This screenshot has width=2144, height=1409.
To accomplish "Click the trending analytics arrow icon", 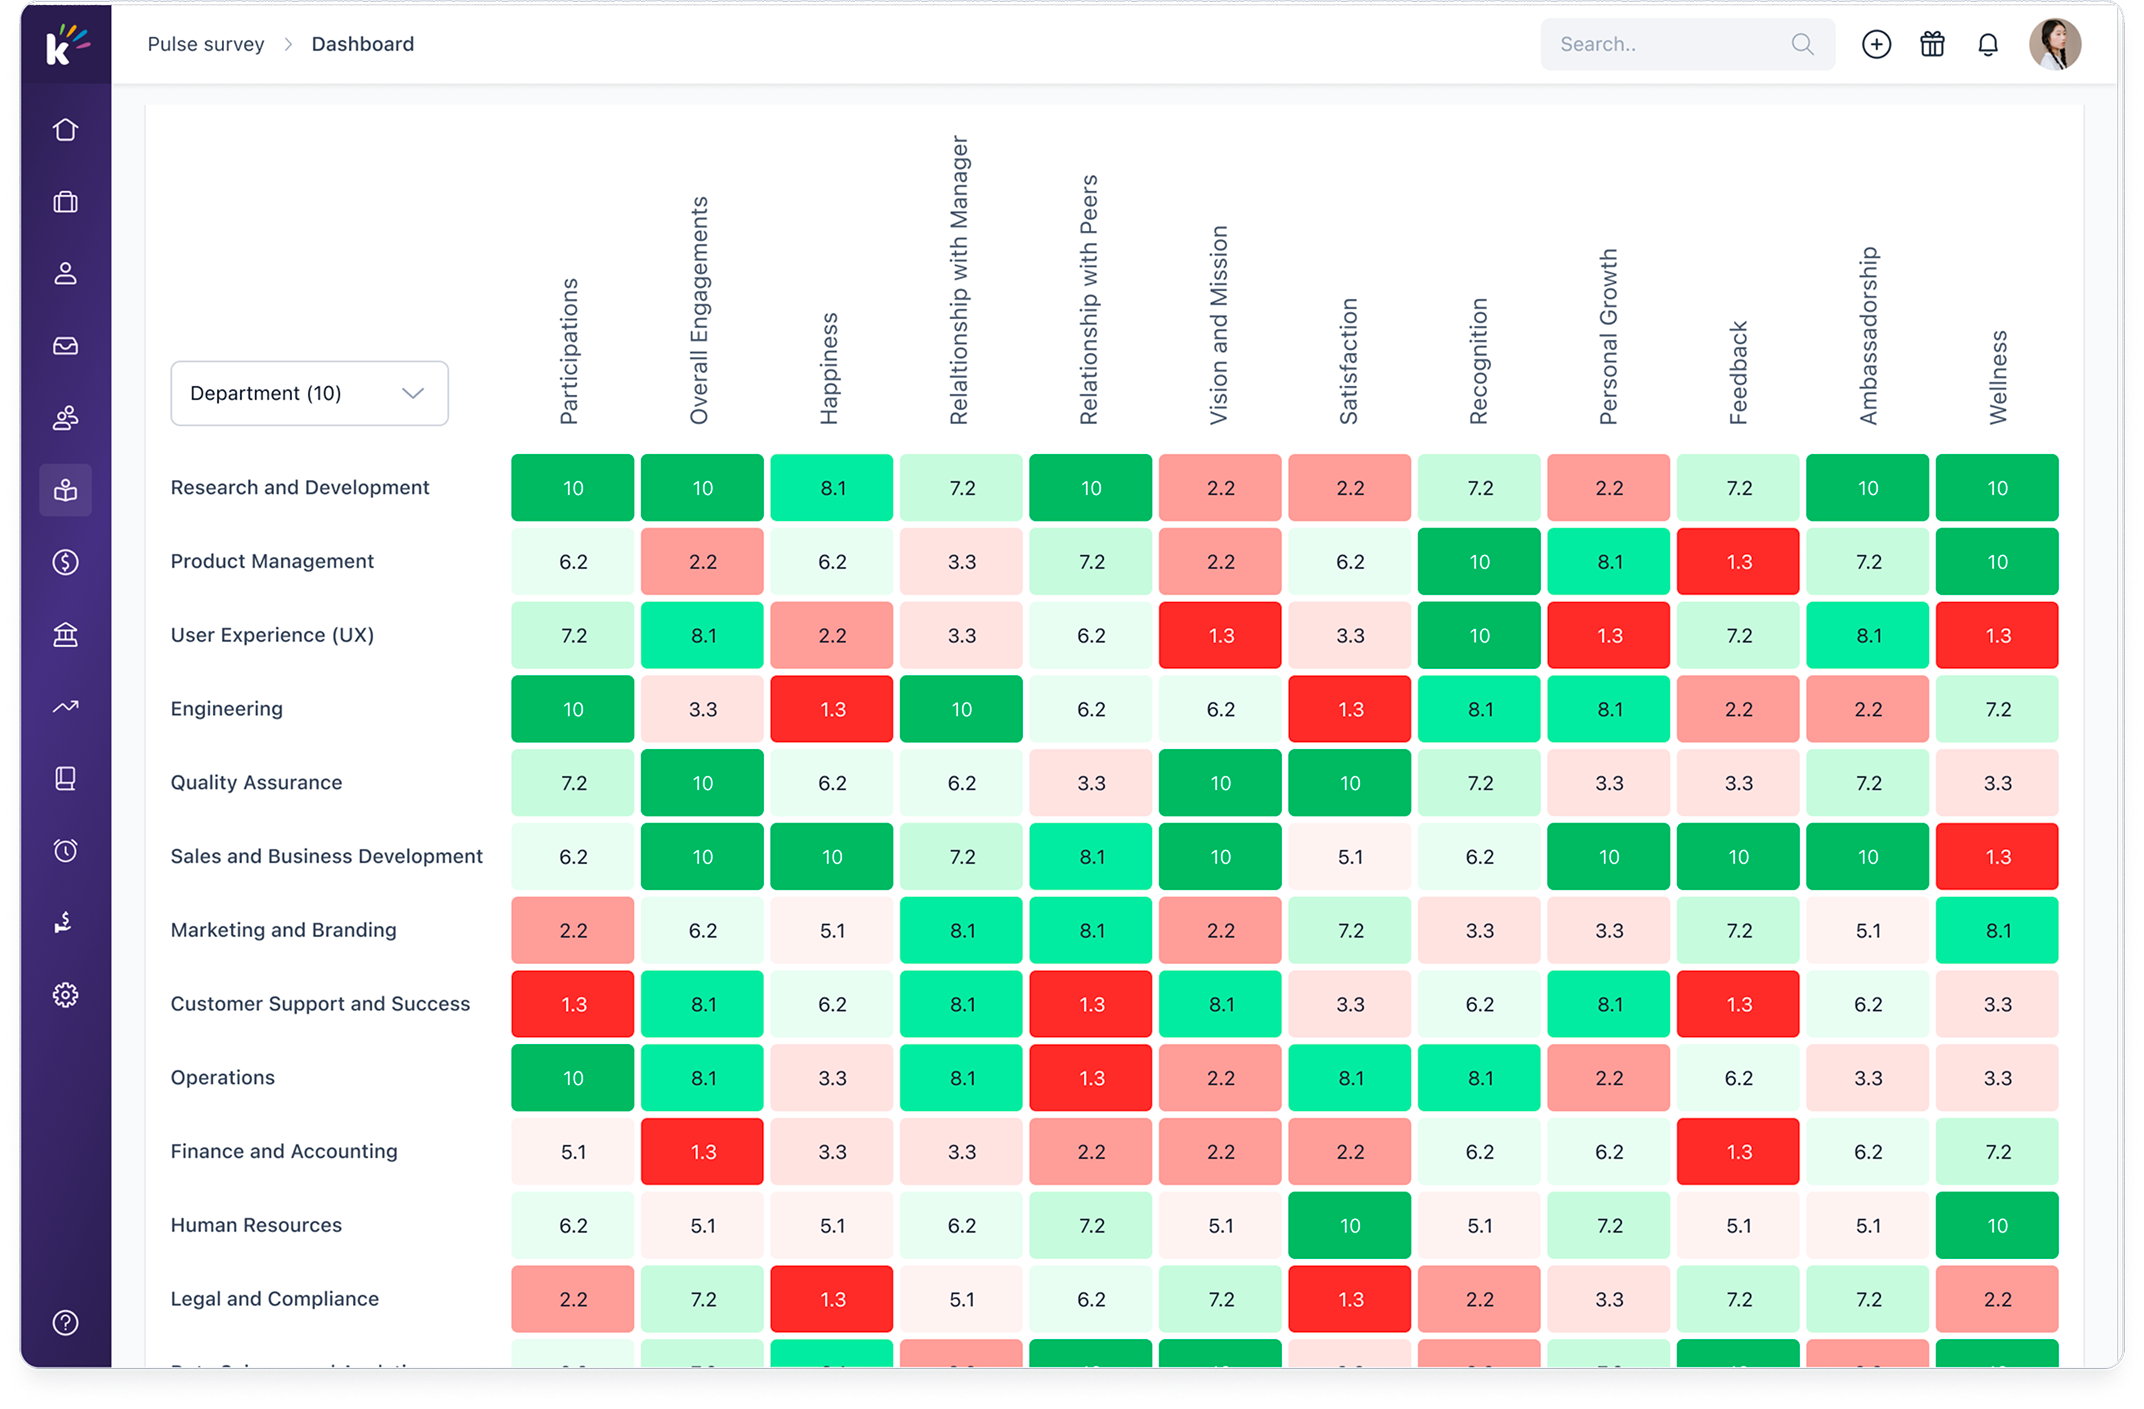I will click(x=65, y=707).
